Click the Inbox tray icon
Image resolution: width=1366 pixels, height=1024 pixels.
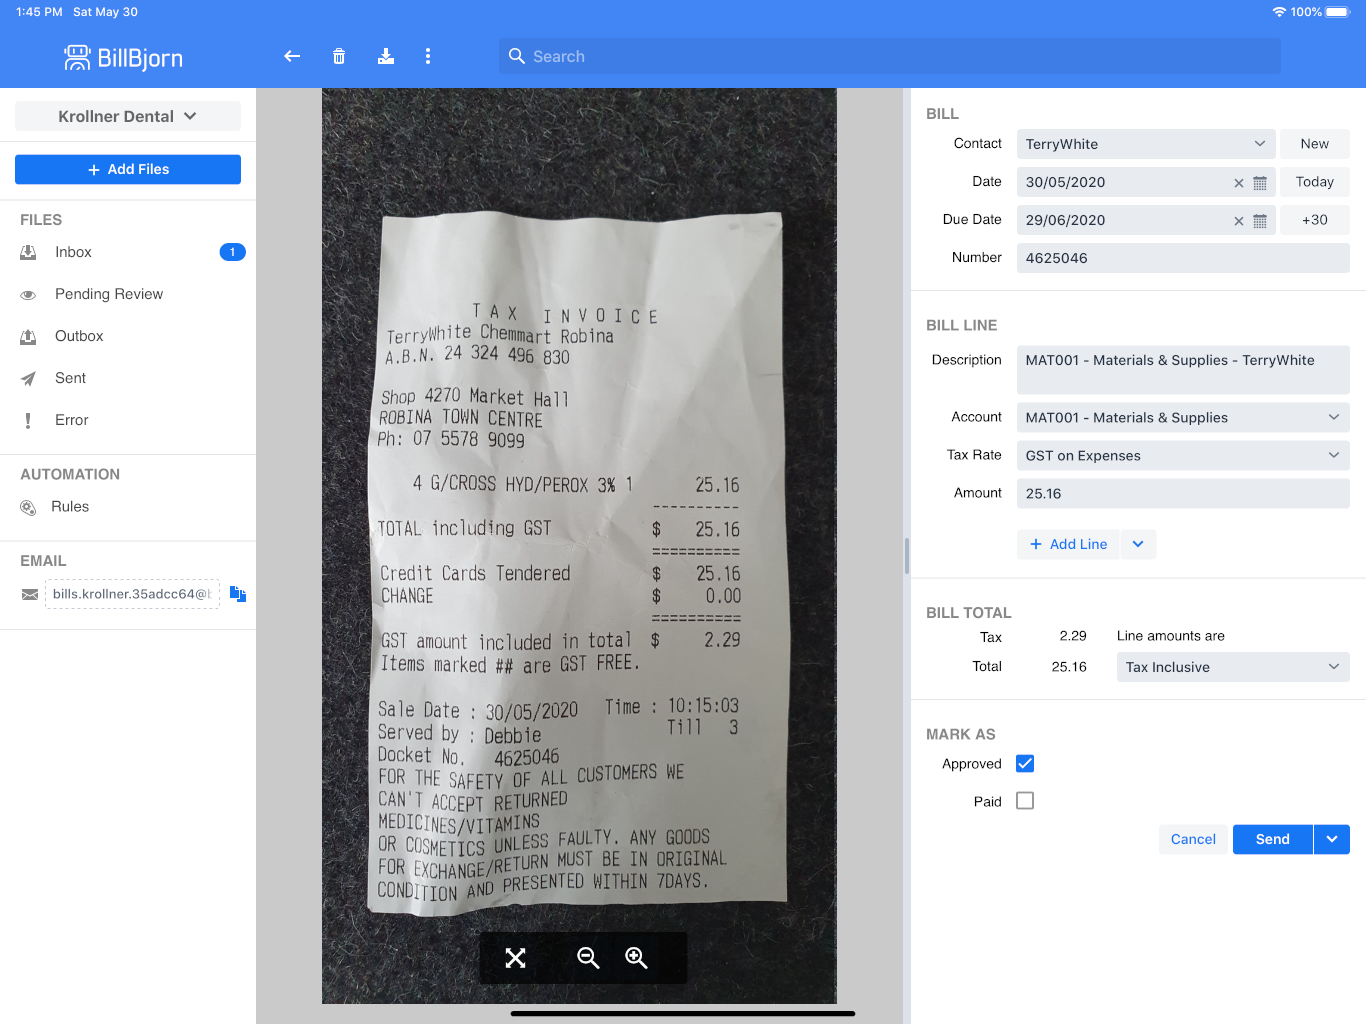[28, 253]
